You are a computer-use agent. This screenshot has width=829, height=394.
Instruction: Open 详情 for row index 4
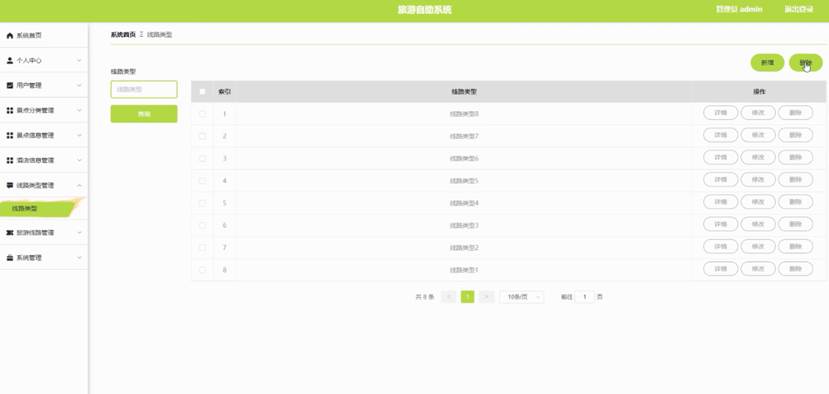pyautogui.click(x=720, y=179)
